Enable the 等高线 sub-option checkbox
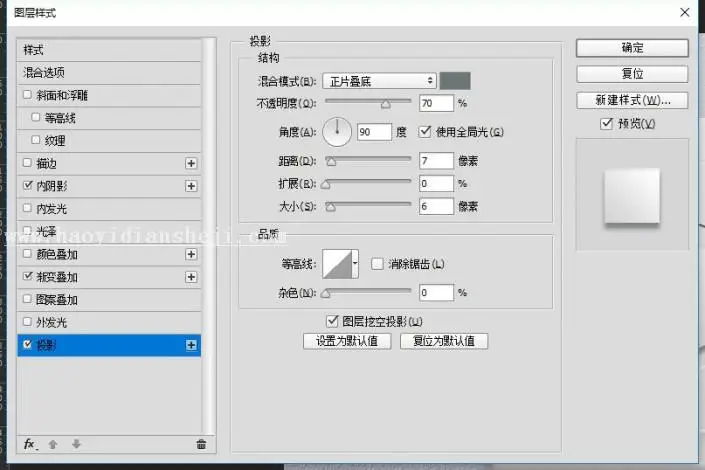 click(x=36, y=117)
